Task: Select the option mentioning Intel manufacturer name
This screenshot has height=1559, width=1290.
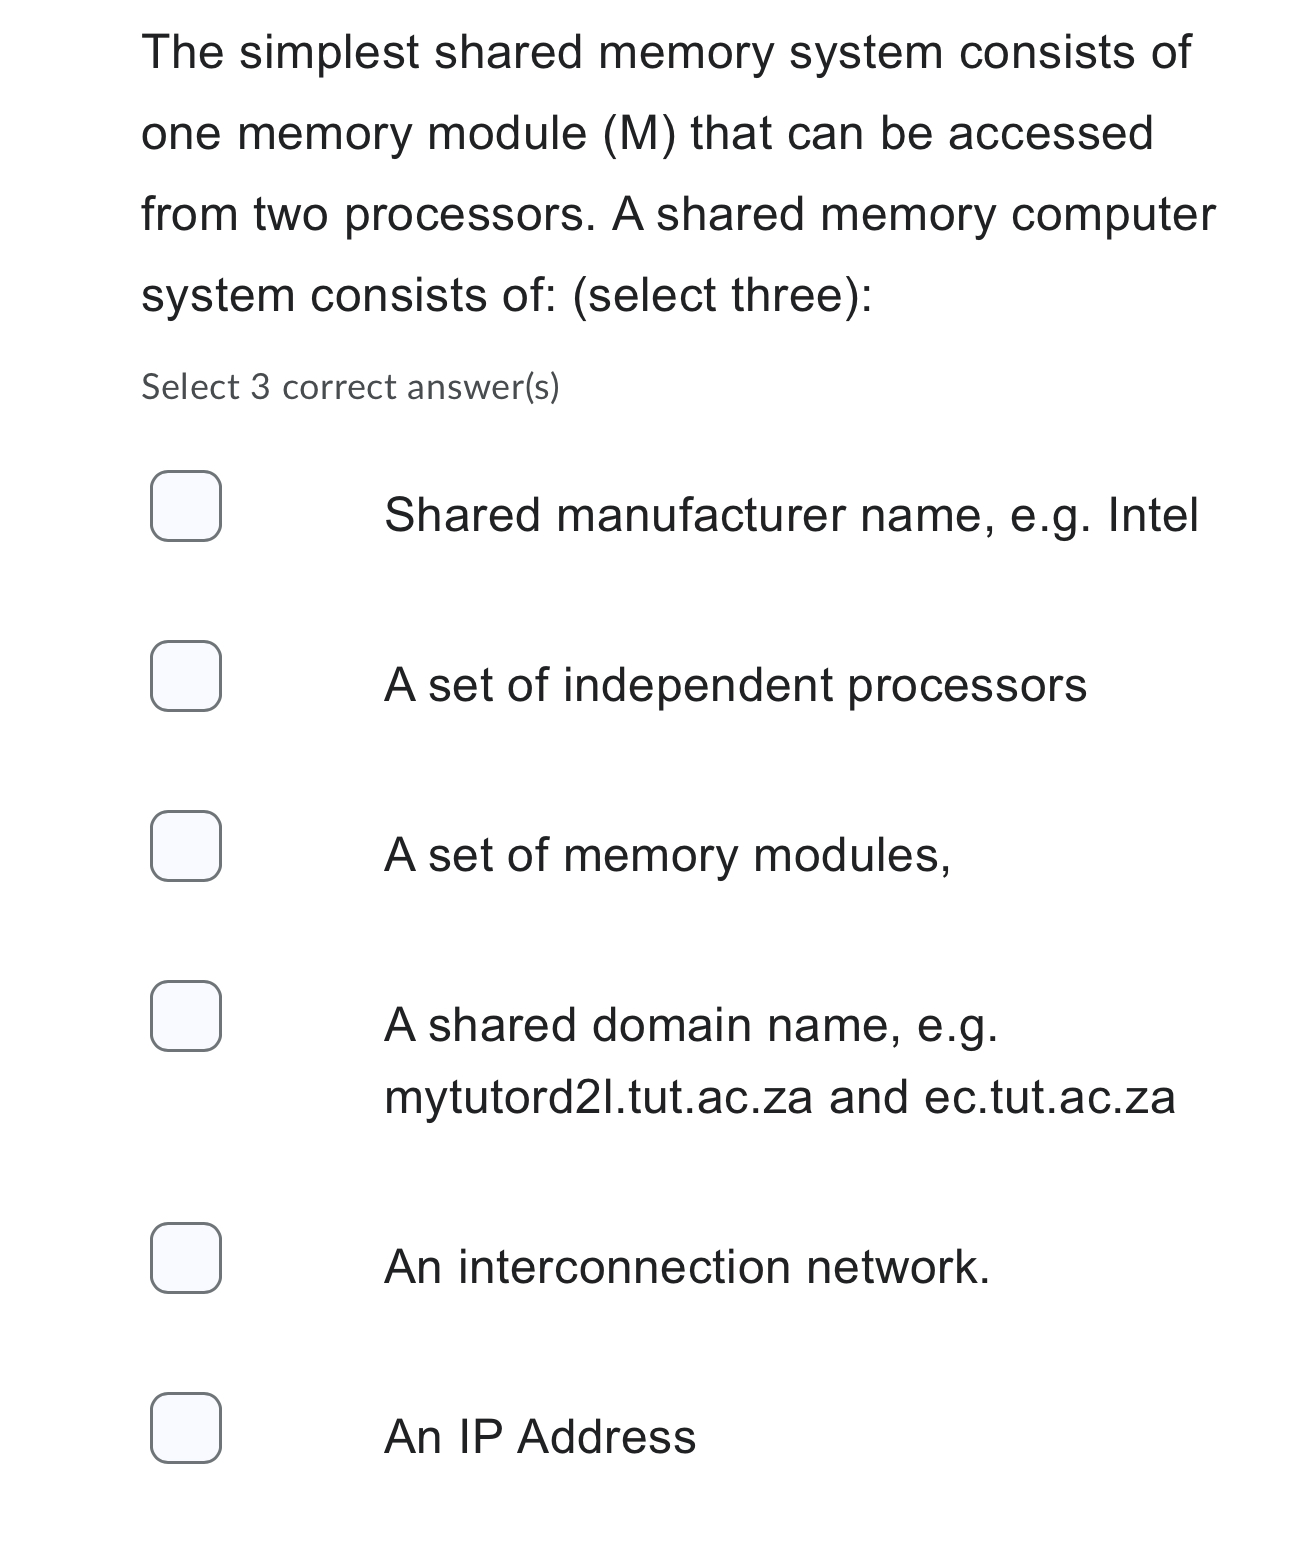Action: pyautogui.click(x=792, y=514)
